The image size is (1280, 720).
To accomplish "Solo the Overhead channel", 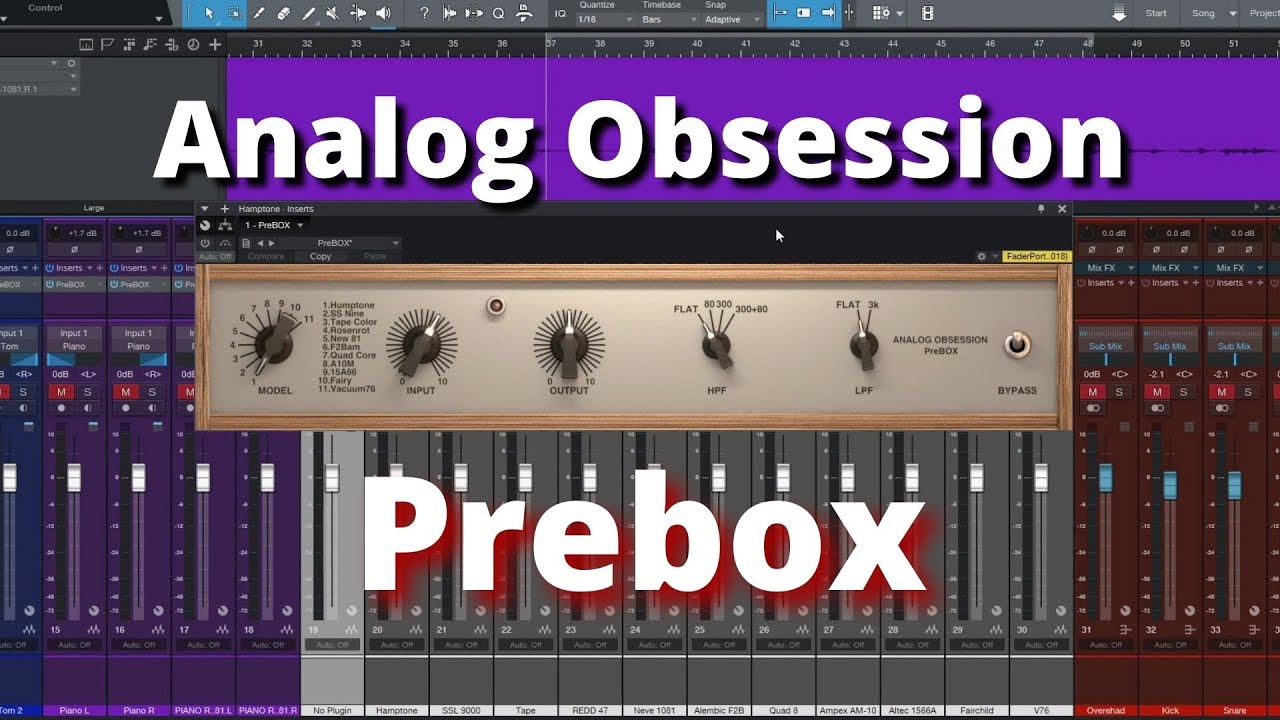I will (x=1119, y=392).
